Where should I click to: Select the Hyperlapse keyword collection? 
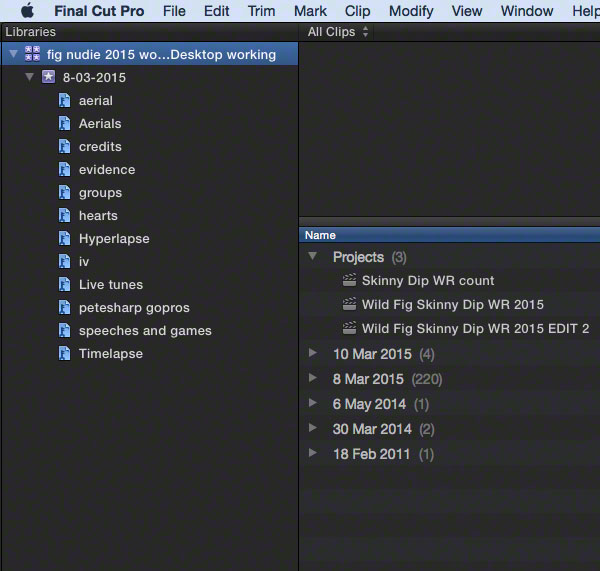tap(114, 239)
